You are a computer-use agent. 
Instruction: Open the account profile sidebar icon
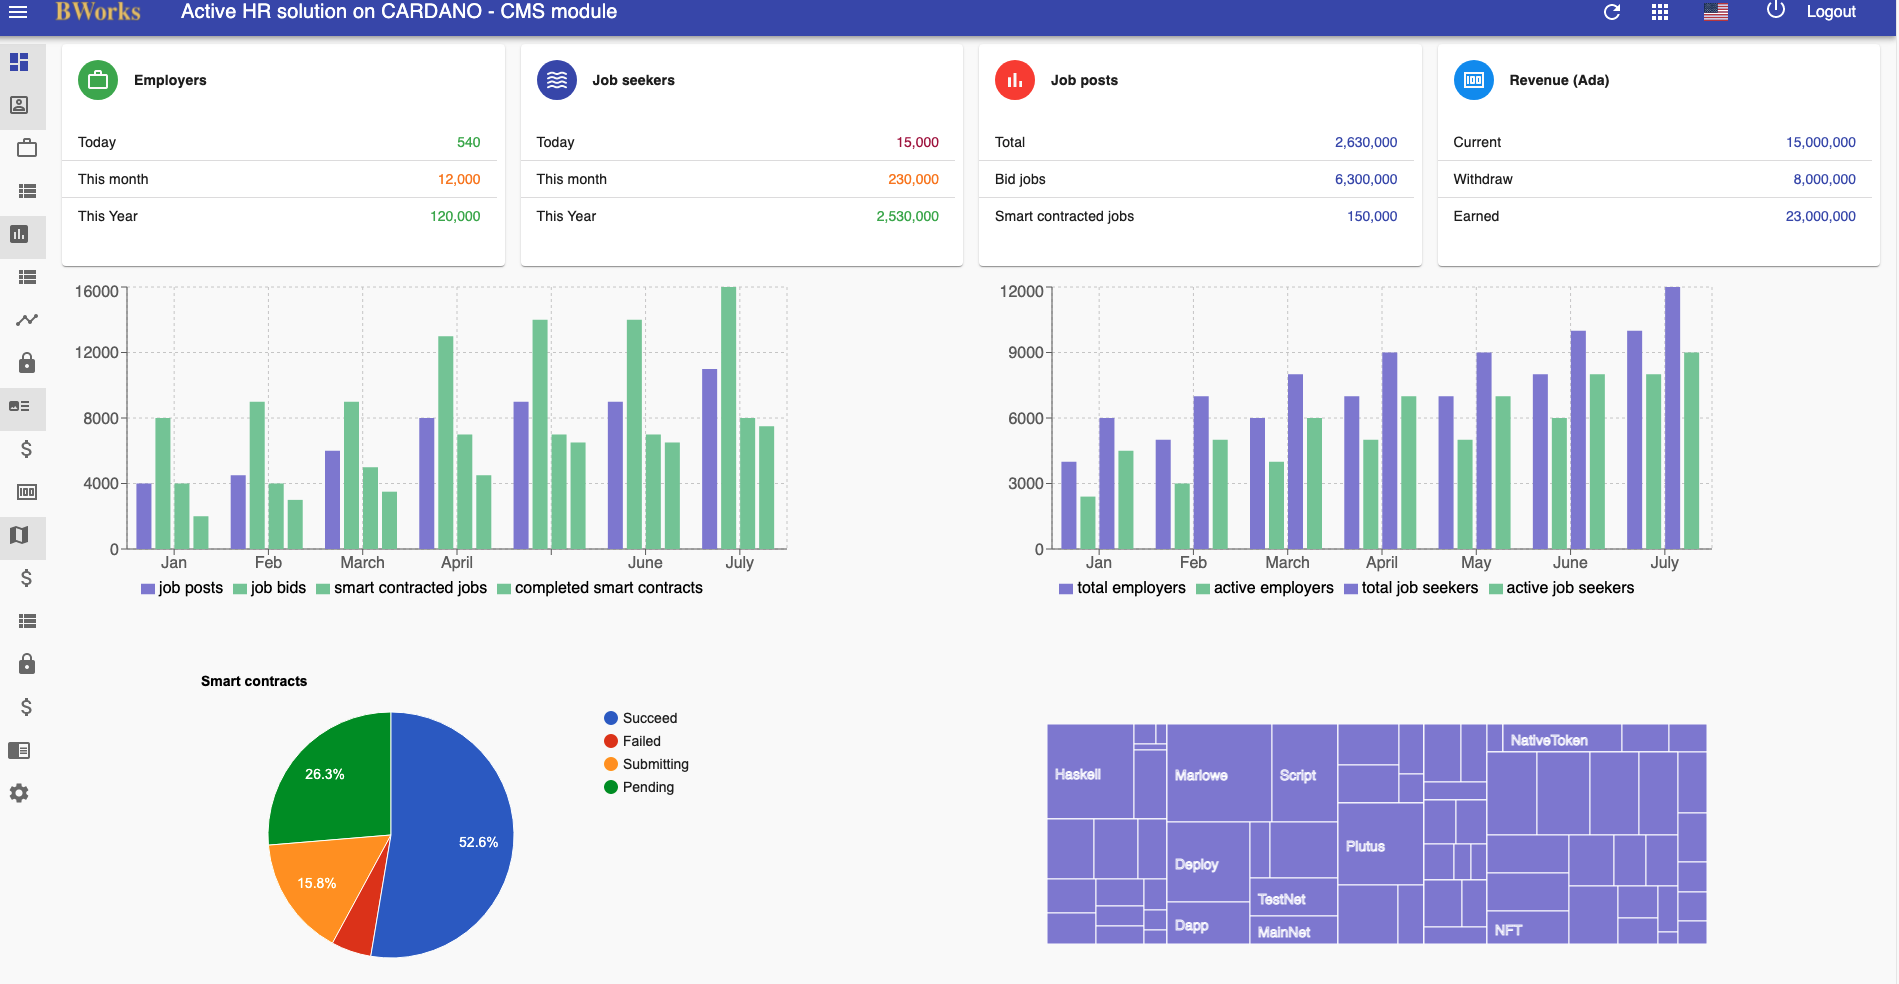pyautogui.click(x=19, y=105)
